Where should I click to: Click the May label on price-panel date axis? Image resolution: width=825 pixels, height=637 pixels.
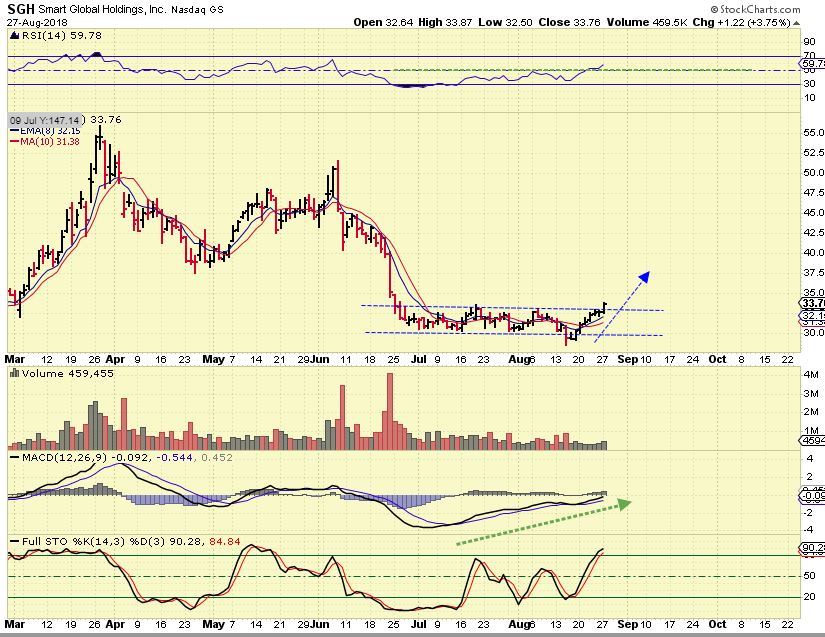click(x=214, y=359)
